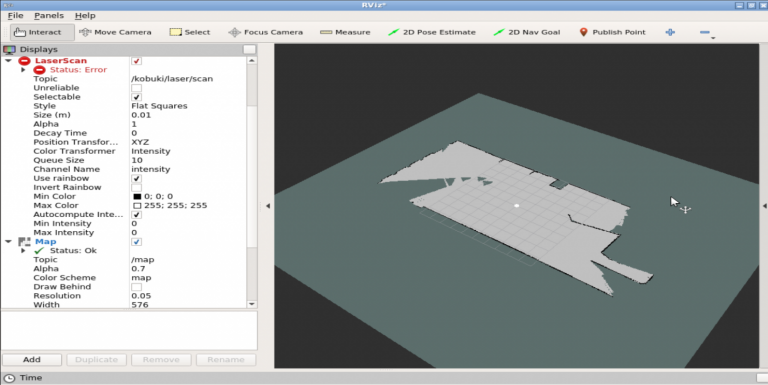This screenshot has height=385, width=768.
Task: Click the Displays list scroll-down arrow
Action: pos(252,304)
